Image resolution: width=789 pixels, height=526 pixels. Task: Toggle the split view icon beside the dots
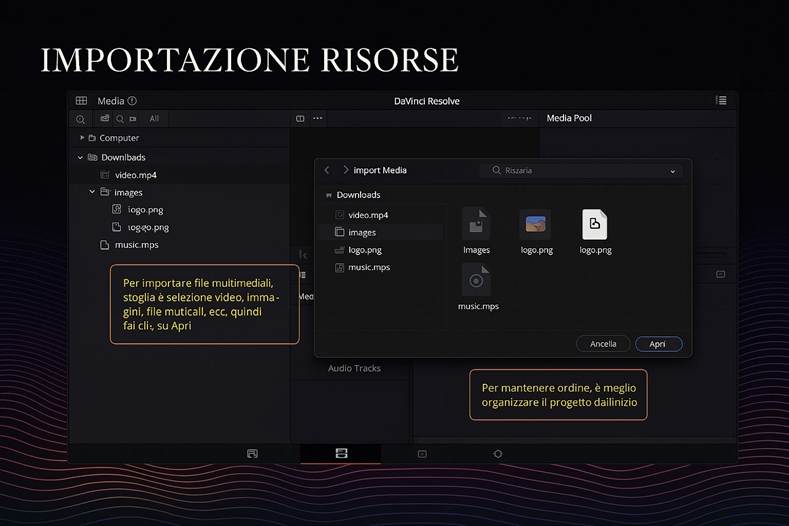point(300,119)
